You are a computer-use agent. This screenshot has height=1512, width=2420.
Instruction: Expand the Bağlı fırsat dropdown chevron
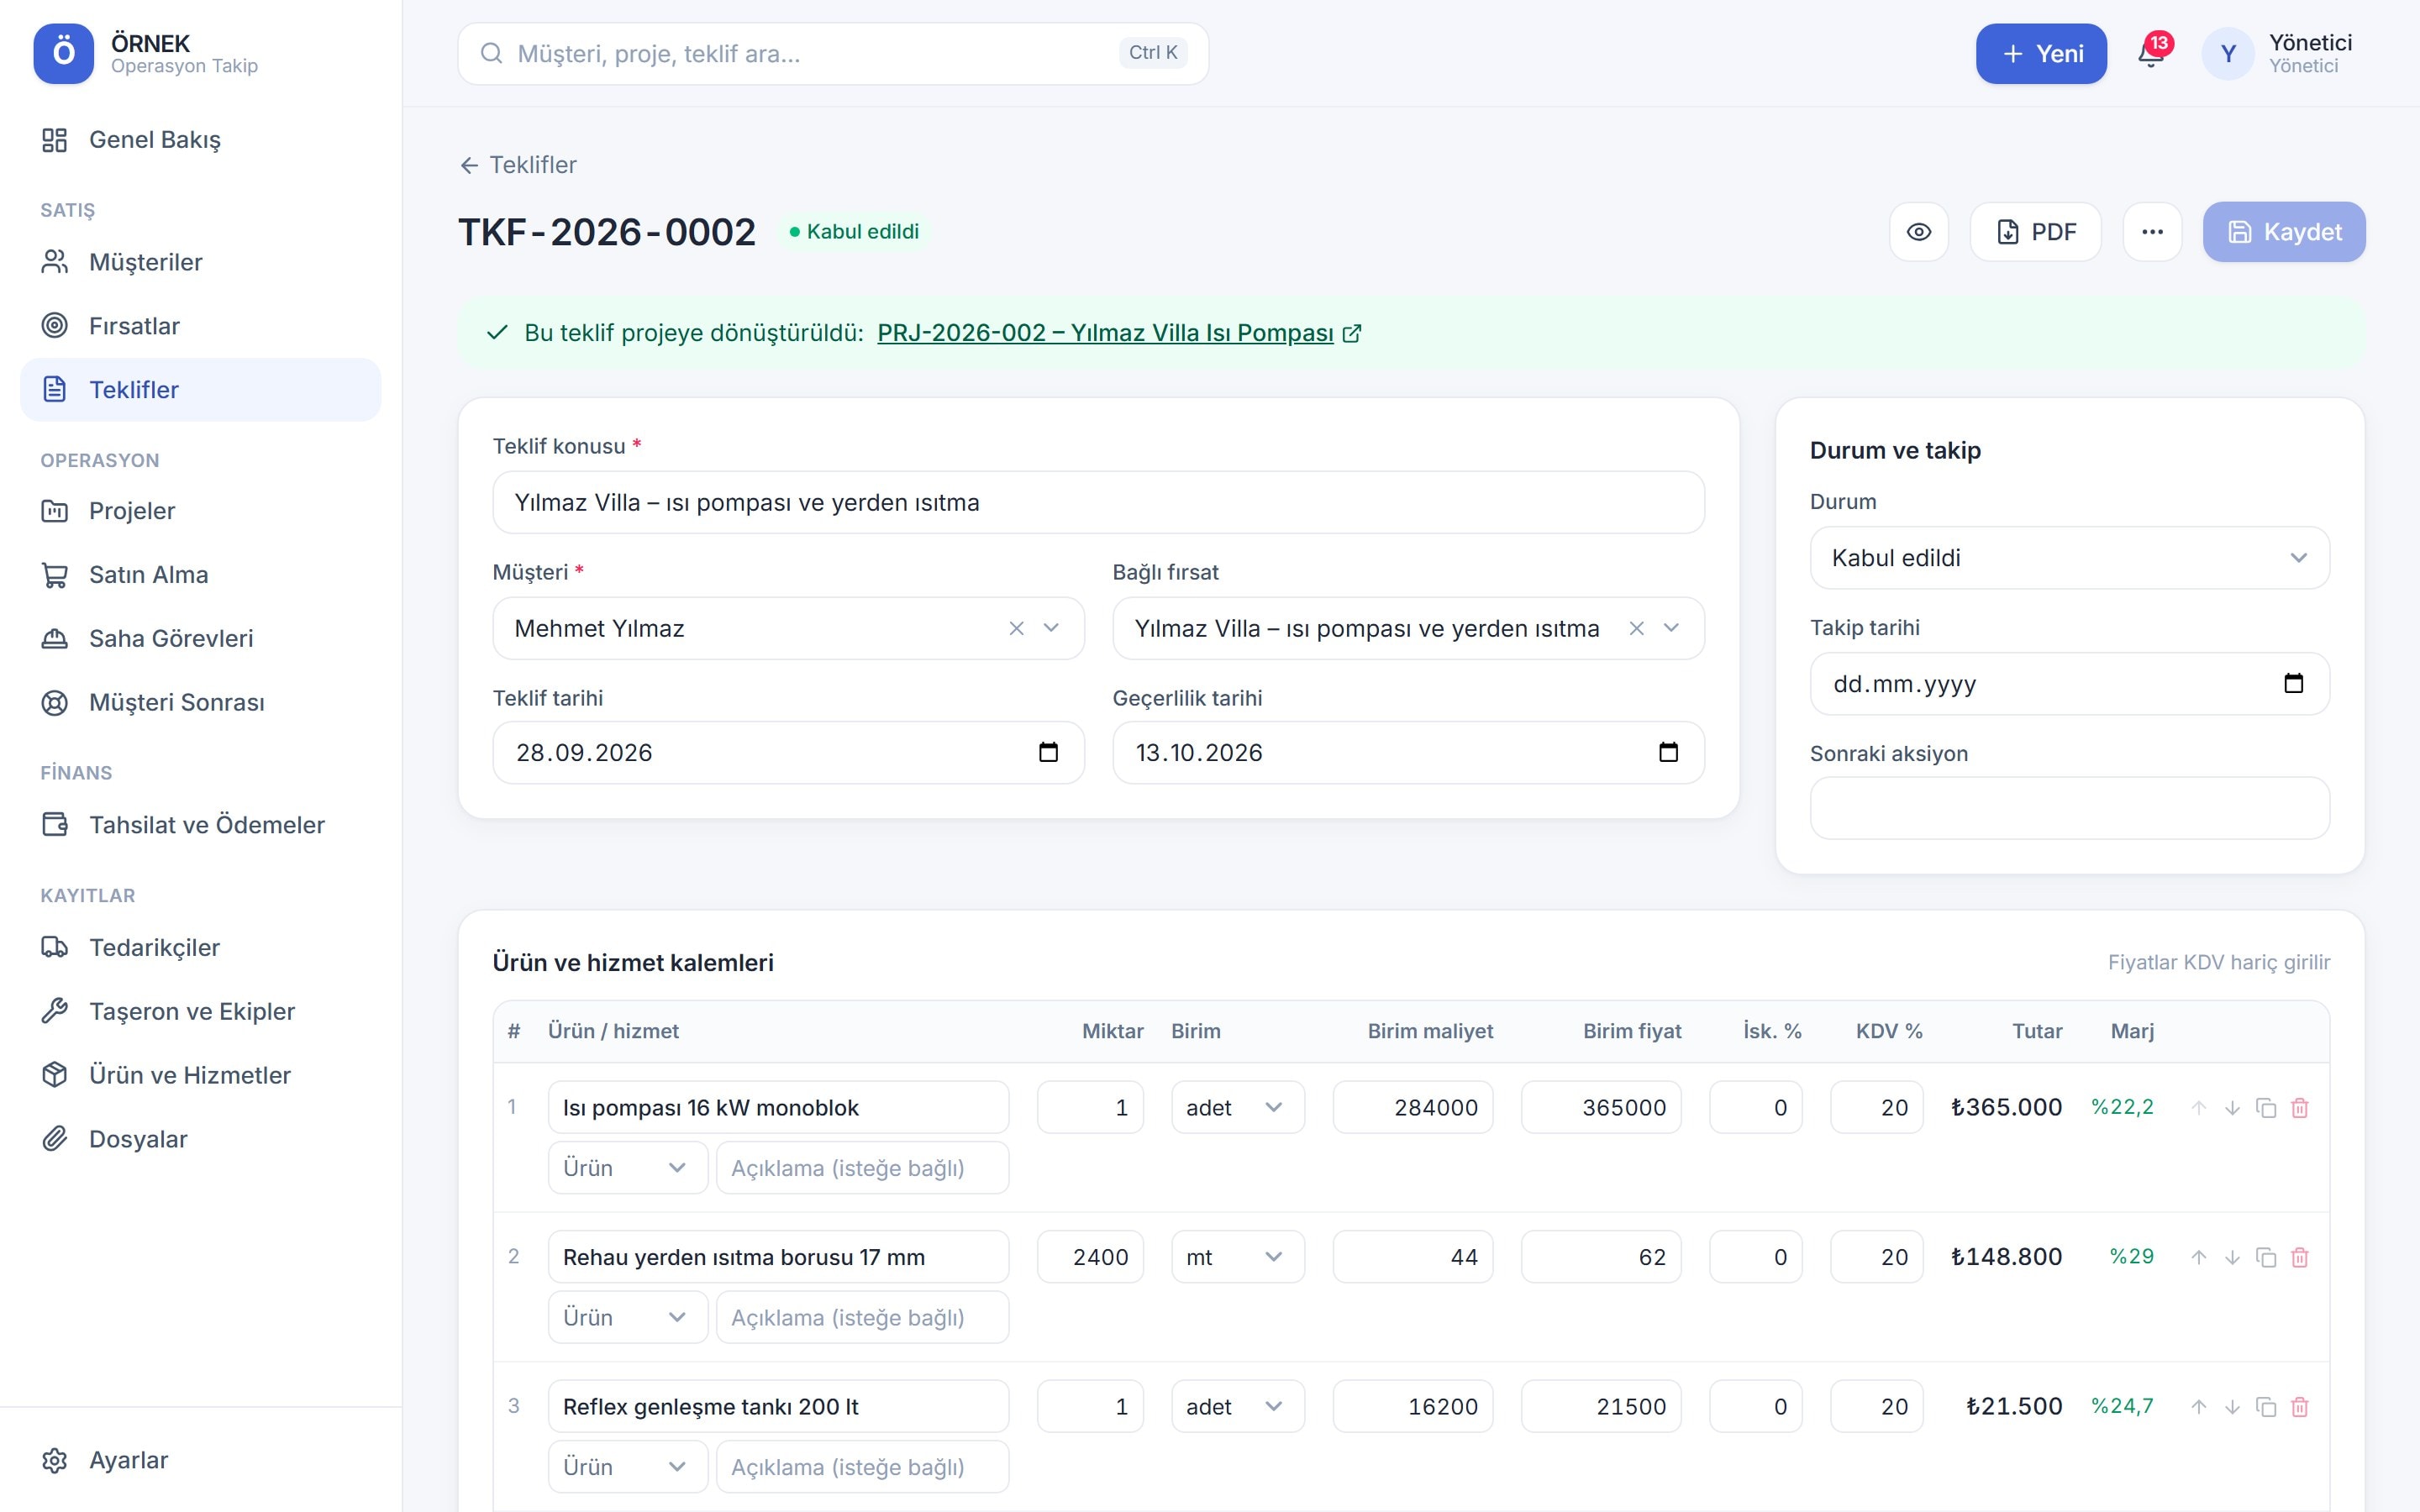1671,628
